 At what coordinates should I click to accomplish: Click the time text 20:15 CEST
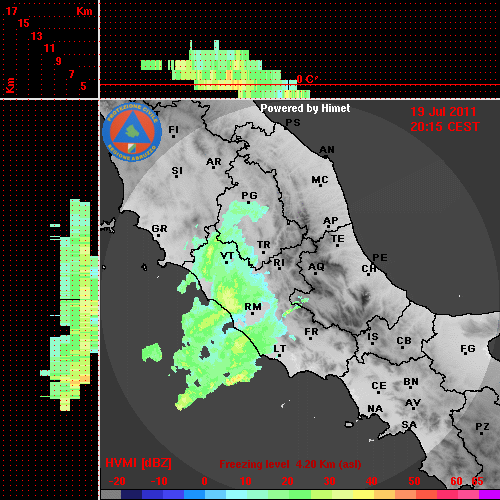click(445, 127)
